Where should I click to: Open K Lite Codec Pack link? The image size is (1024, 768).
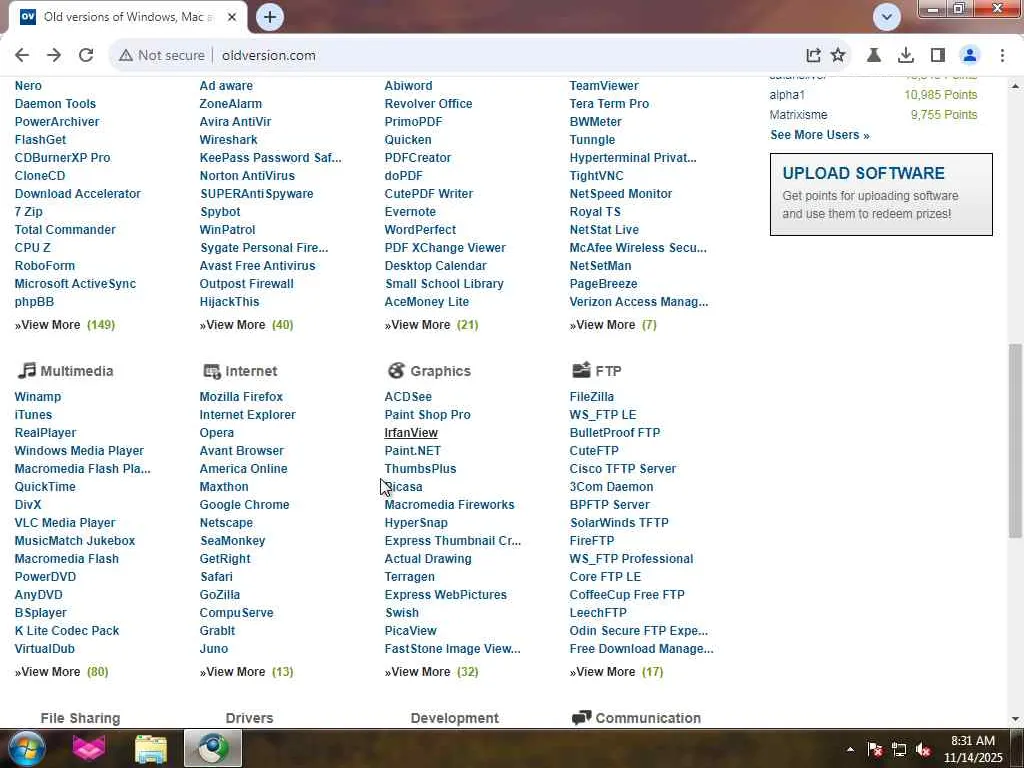67,631
